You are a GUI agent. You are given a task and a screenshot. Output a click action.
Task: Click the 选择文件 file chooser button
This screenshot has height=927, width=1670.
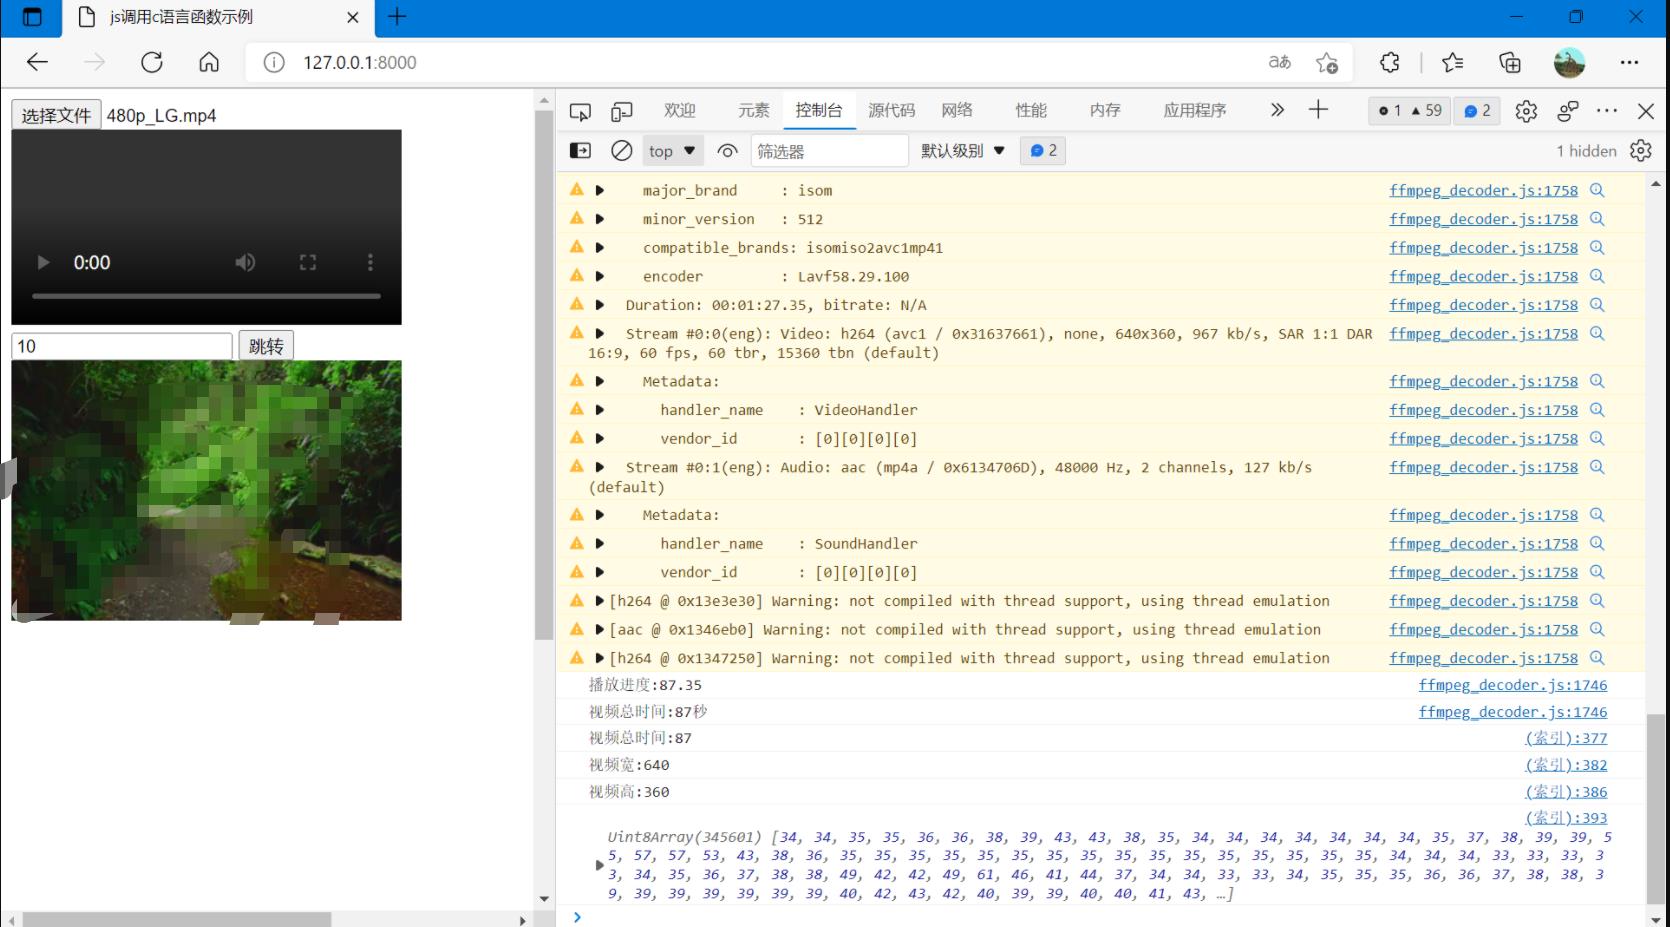56,115
